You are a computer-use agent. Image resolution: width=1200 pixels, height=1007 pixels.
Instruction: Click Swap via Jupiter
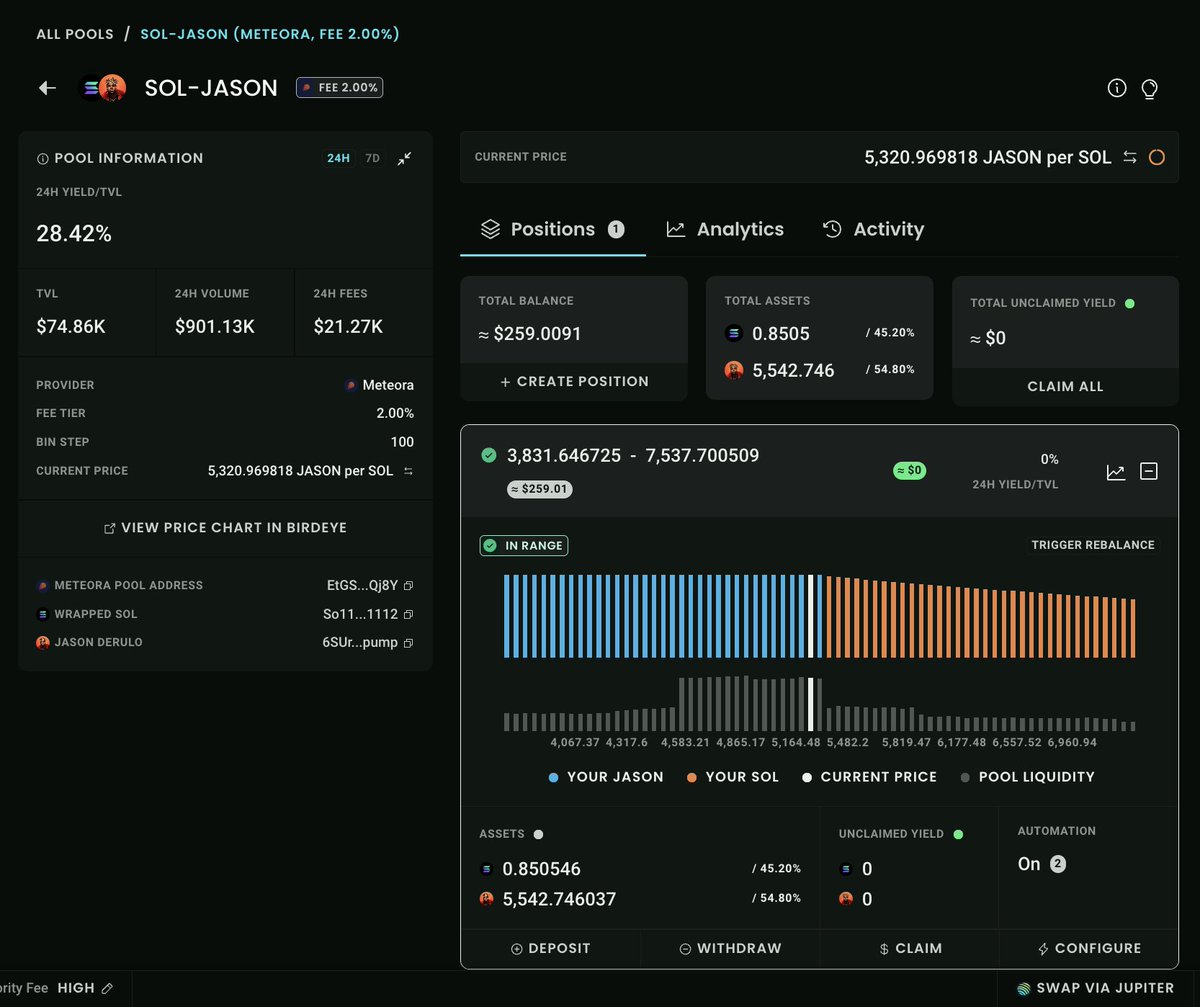tap(1095, 988)
